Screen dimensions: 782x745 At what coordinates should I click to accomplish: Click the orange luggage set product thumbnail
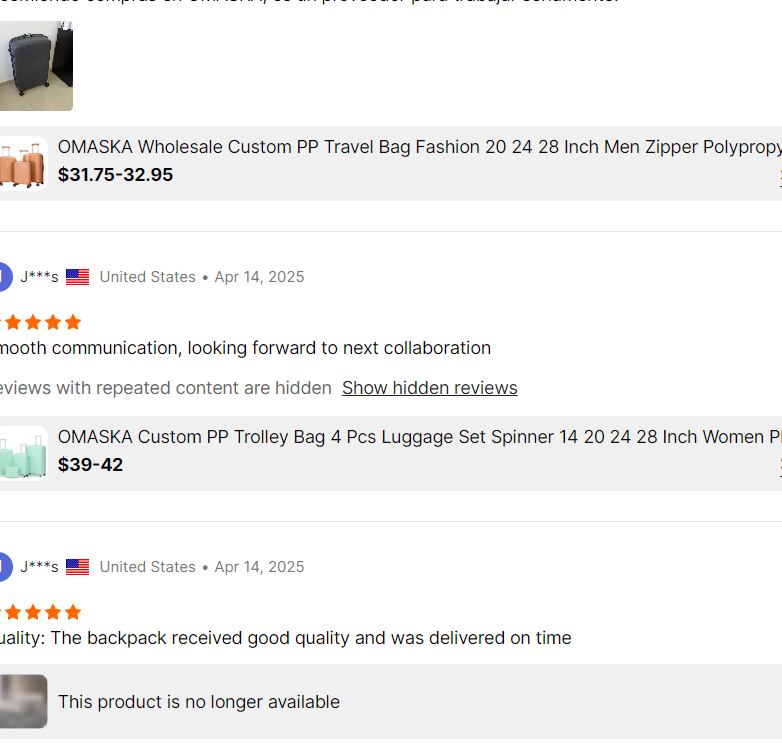point(23,162)
